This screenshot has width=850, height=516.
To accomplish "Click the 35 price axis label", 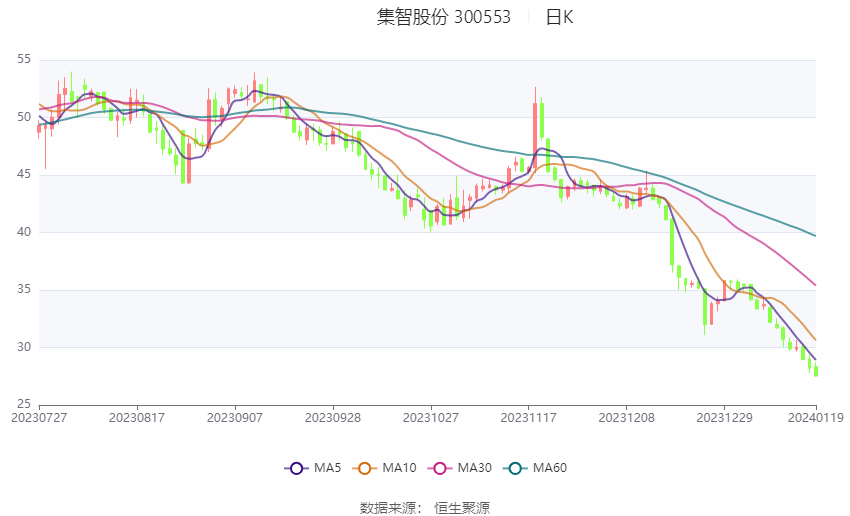I will [24, 289].
